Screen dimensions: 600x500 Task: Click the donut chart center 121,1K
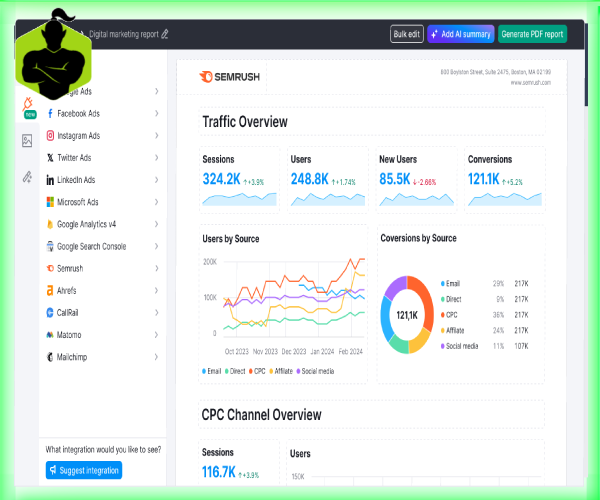tap(407, 315)
